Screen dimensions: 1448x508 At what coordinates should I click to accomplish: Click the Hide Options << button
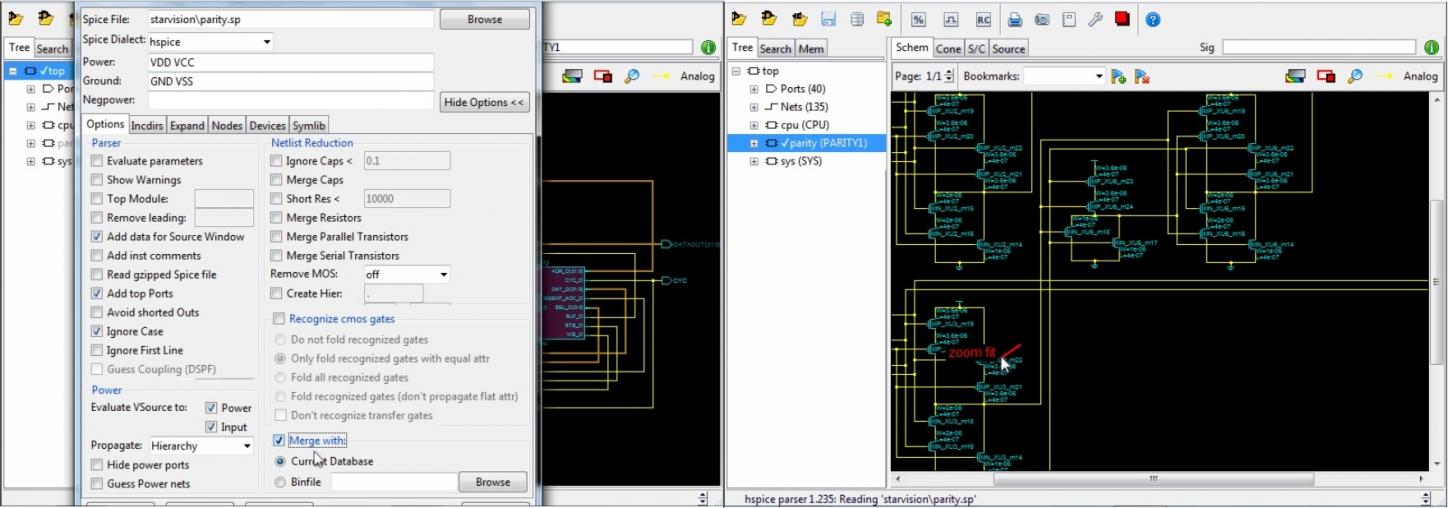(x=484, y=102)
